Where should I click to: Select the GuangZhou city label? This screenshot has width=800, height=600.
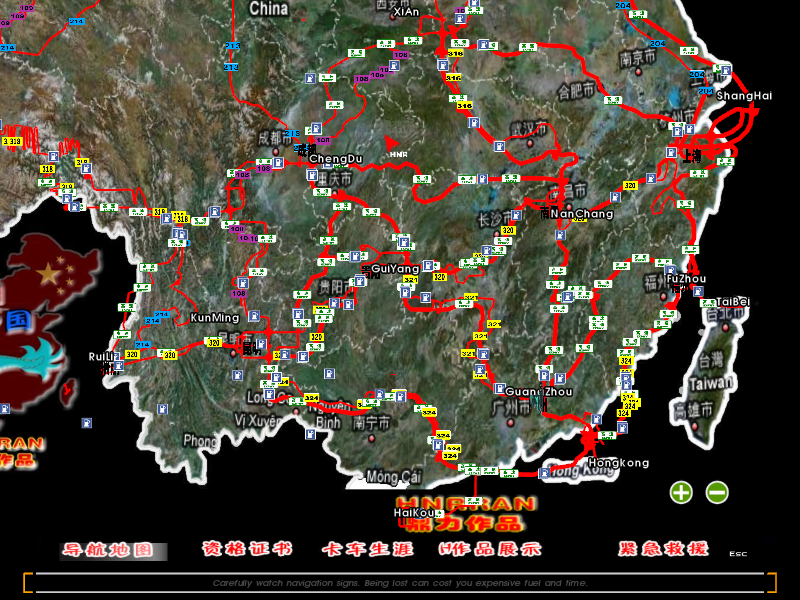539,391
